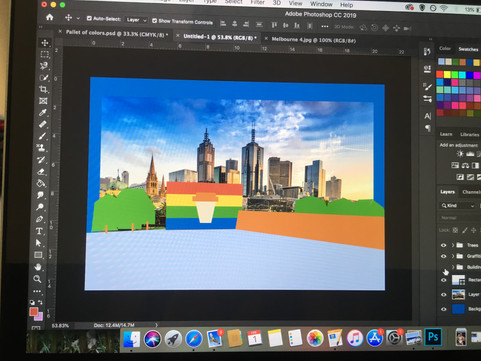Select the Eraser tool
481x361 pixels.
pyautogui.click(x=41, y=172)
